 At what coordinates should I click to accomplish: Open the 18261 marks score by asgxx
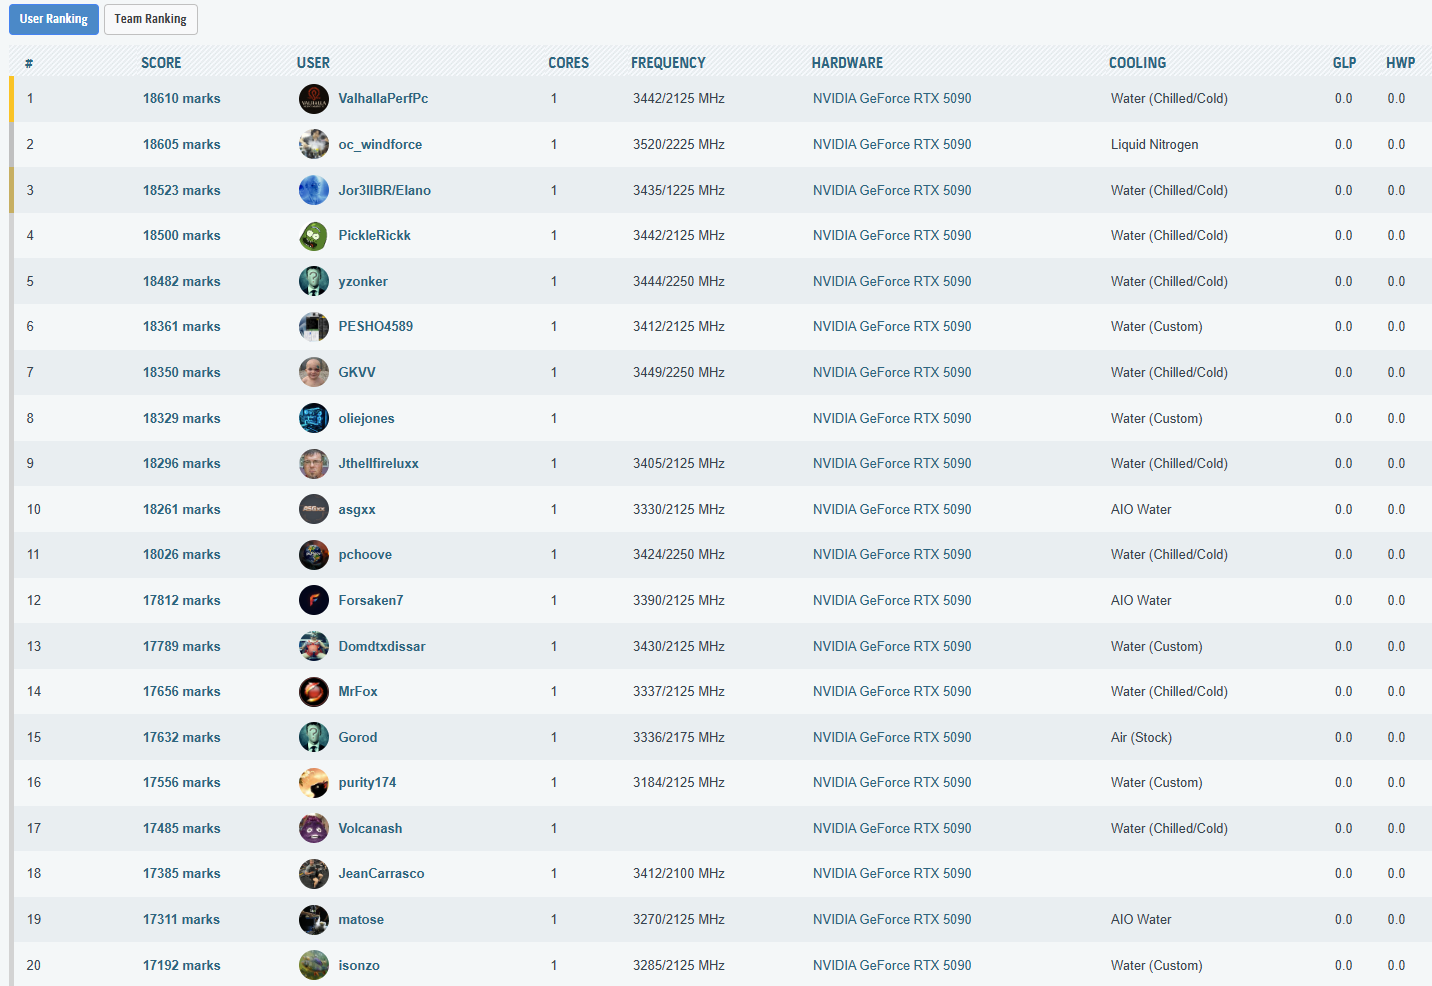pyautogui.click(x=181, y=510)
